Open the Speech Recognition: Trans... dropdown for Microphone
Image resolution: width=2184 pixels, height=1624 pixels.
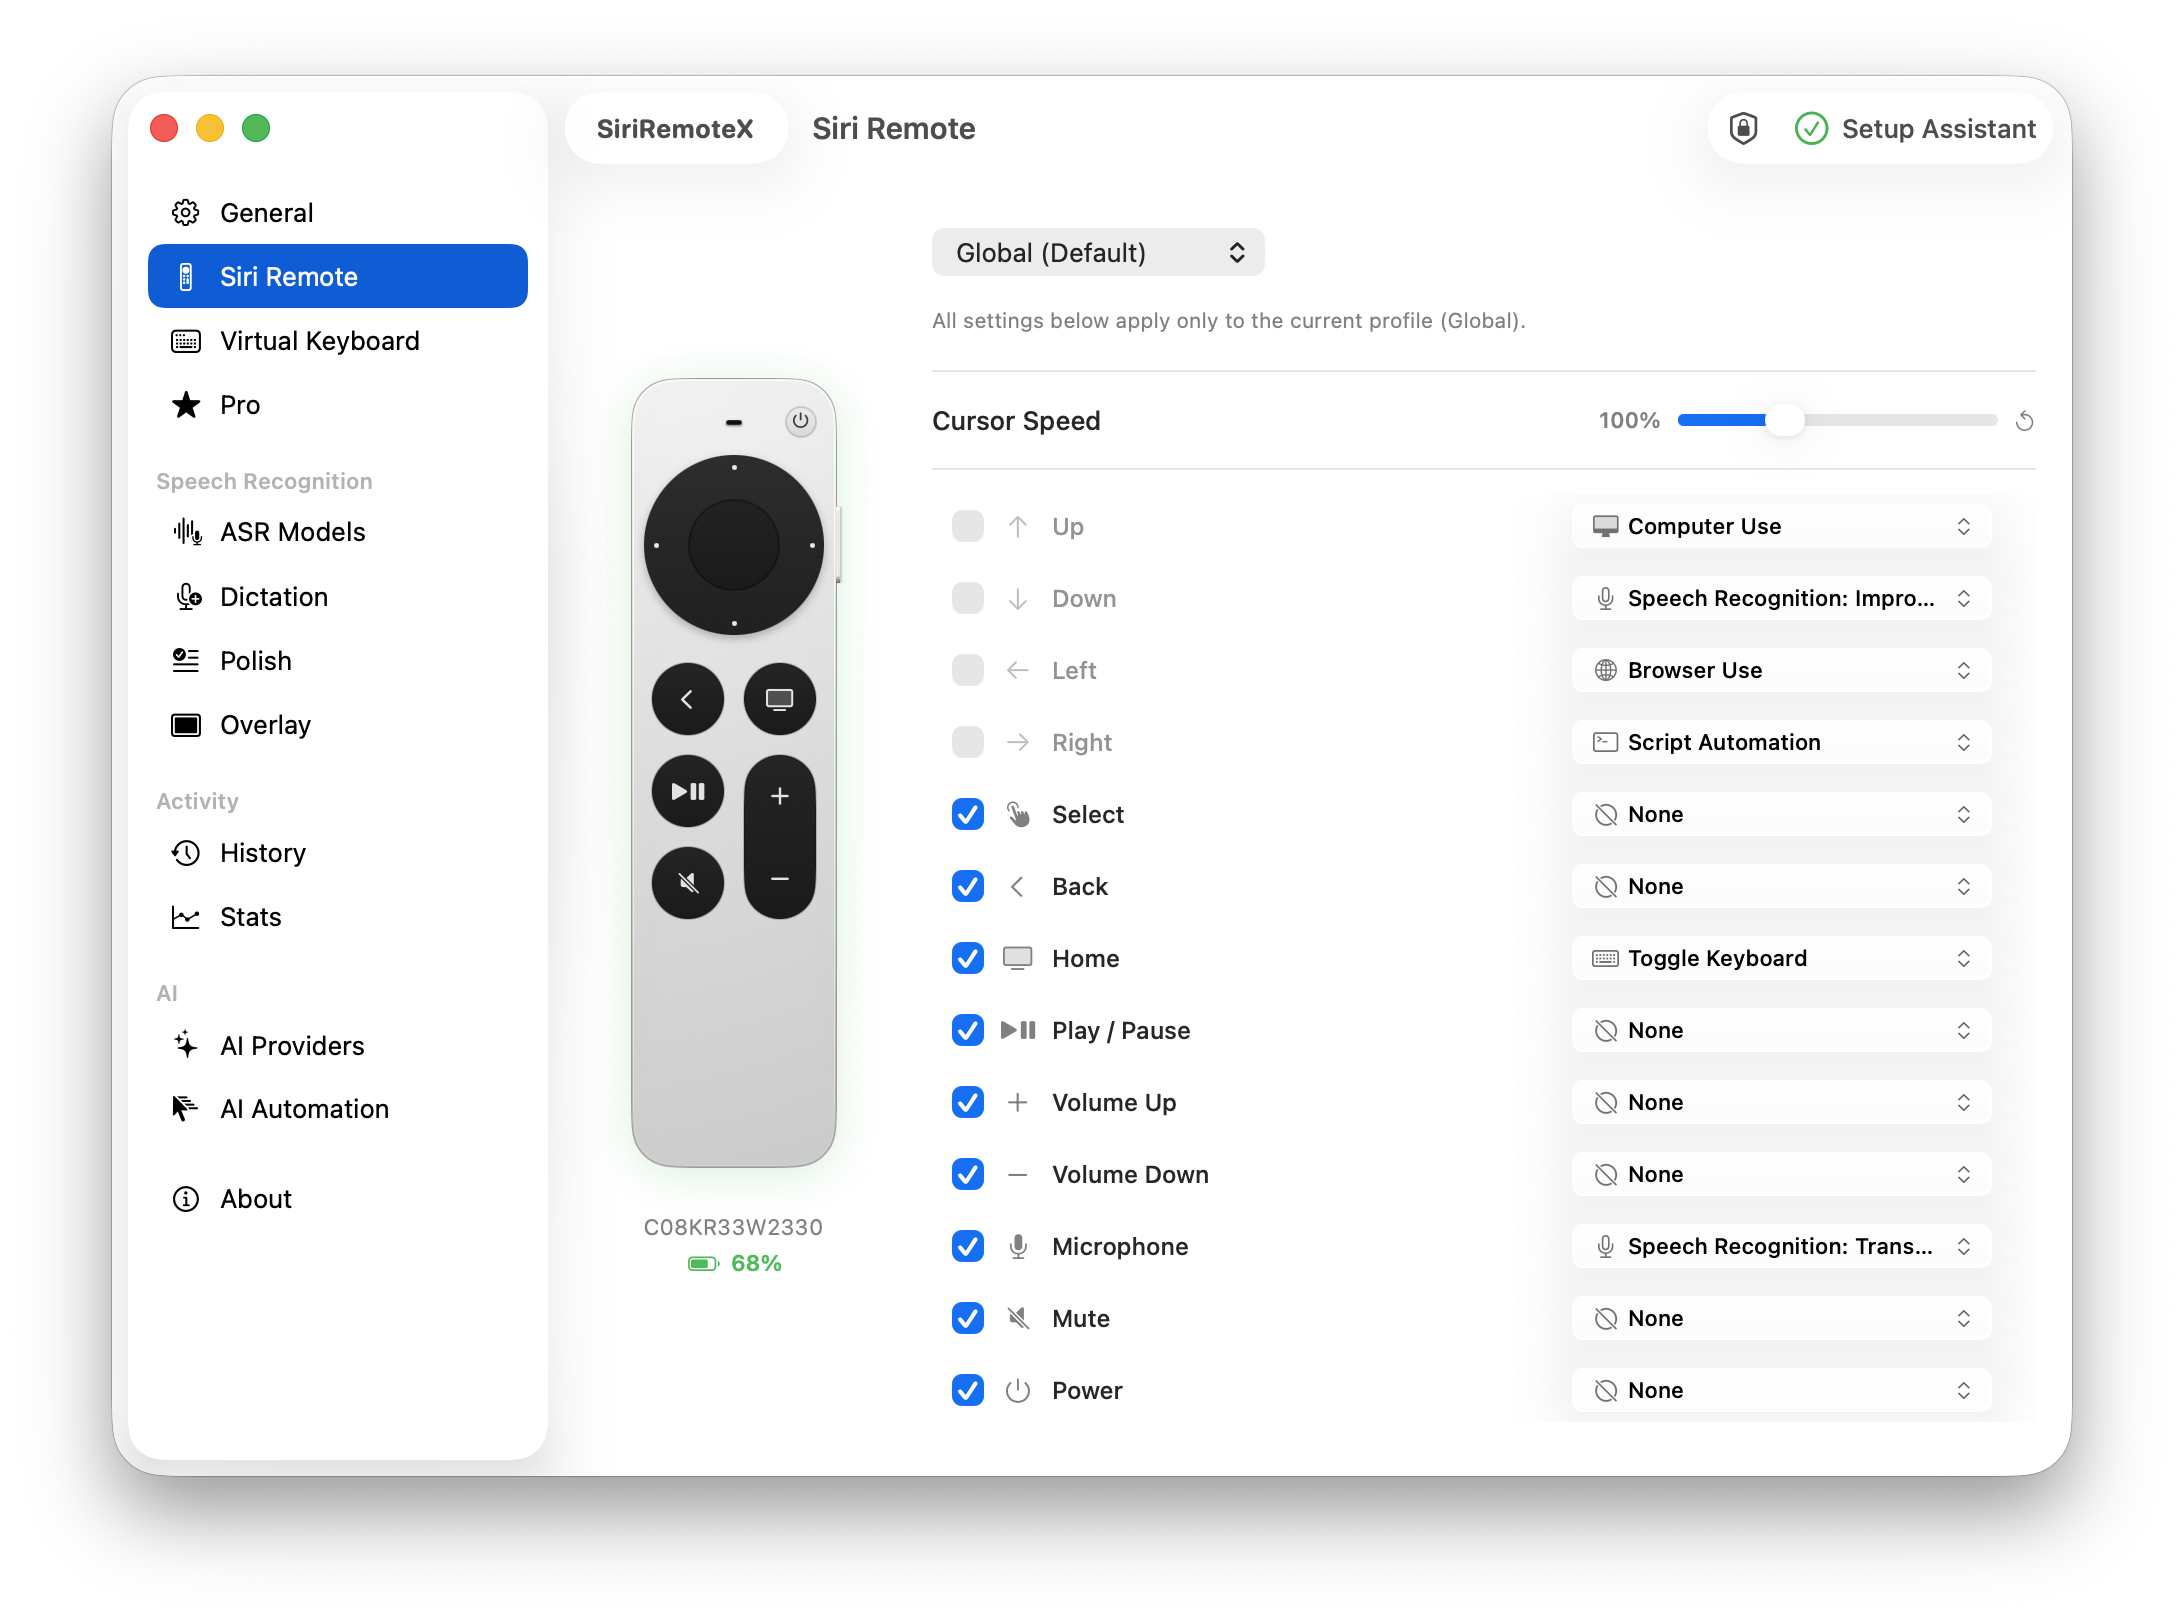pos(1781,1247)
